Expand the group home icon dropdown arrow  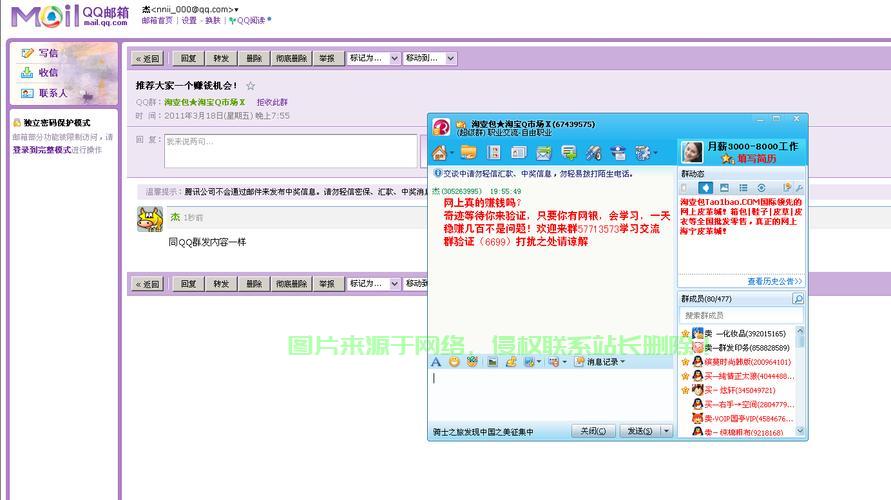[x=452, y=153]
